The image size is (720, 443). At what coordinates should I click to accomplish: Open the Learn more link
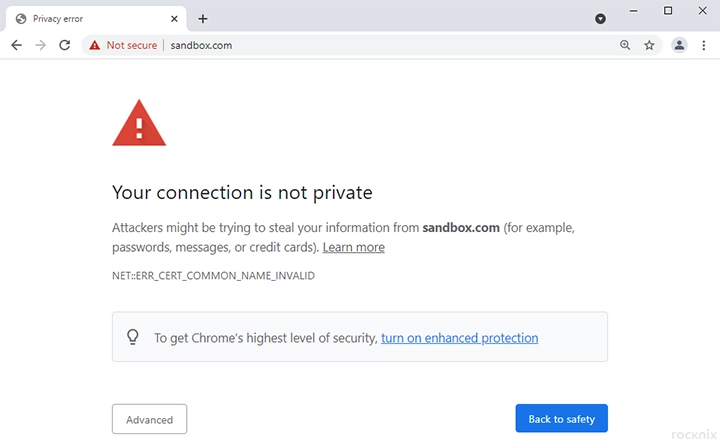click(354, 247)
